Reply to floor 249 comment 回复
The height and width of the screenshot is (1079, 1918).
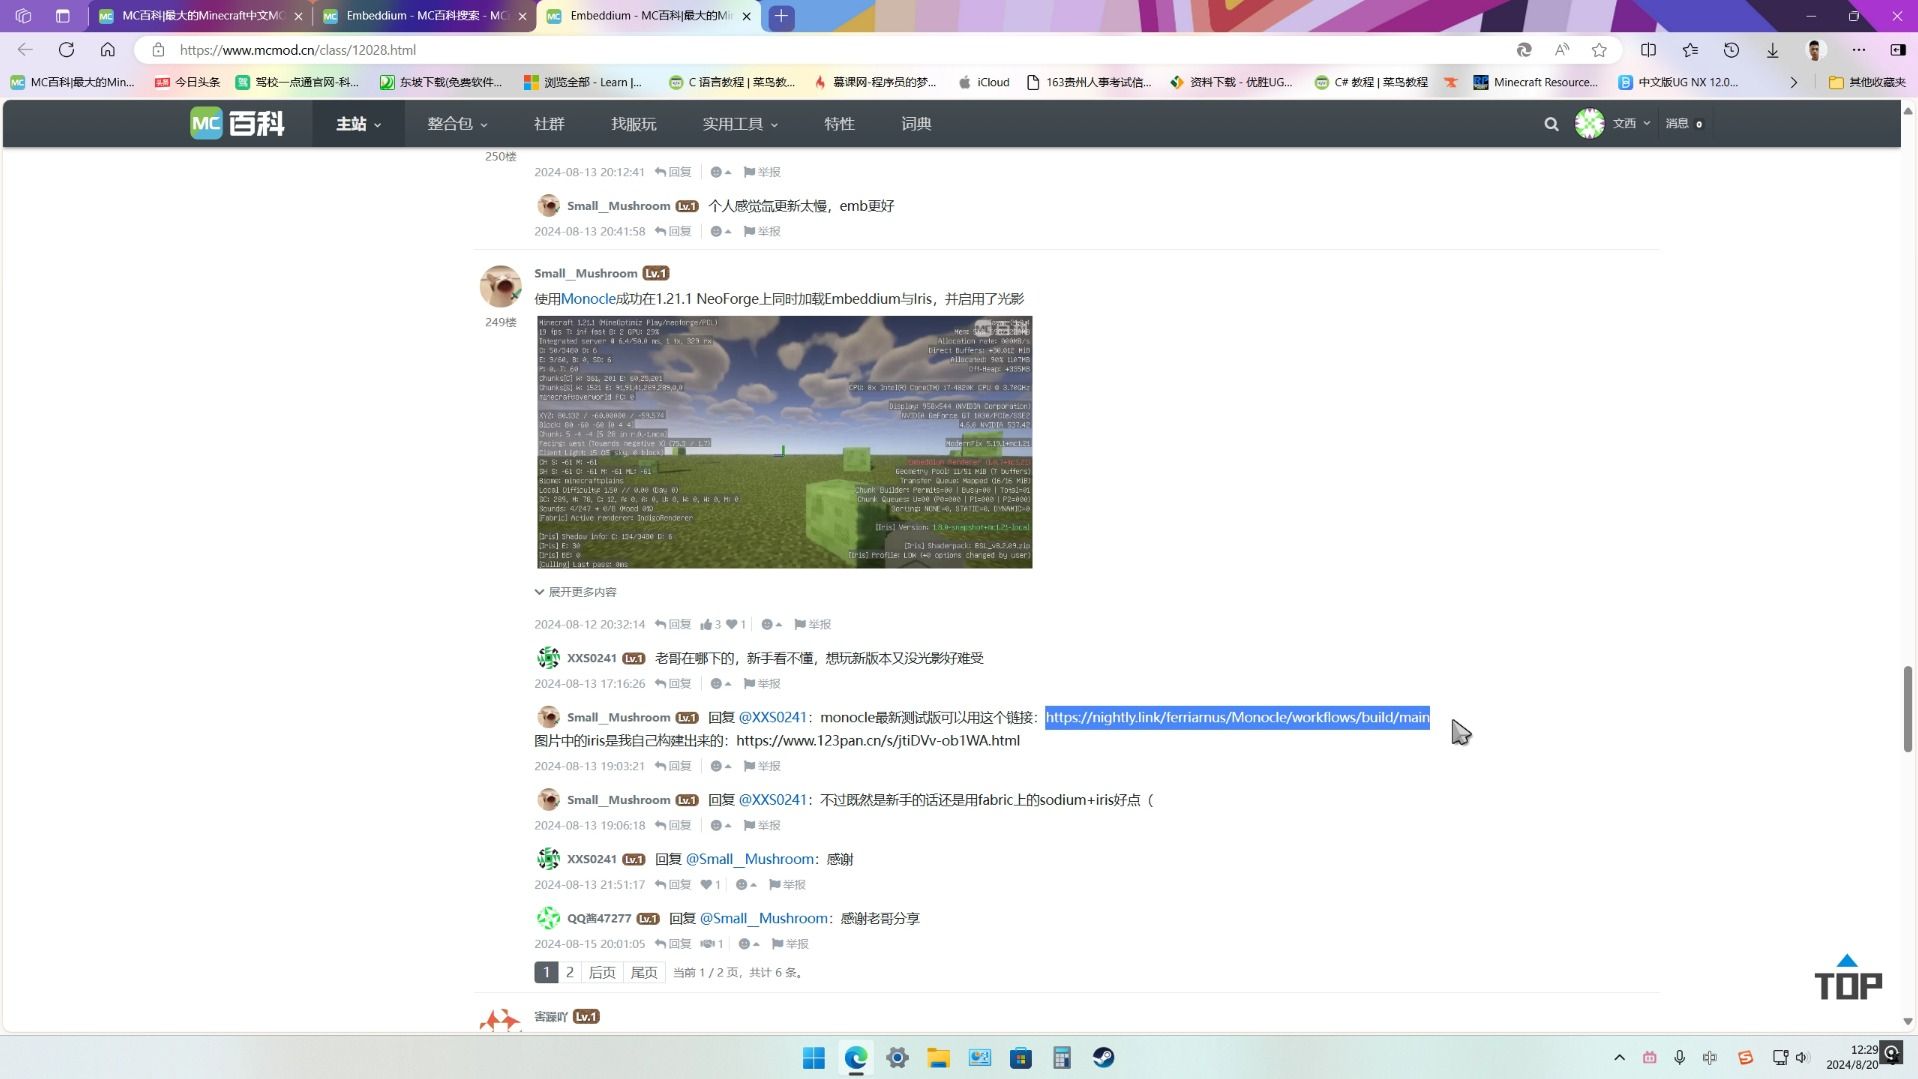673,624
